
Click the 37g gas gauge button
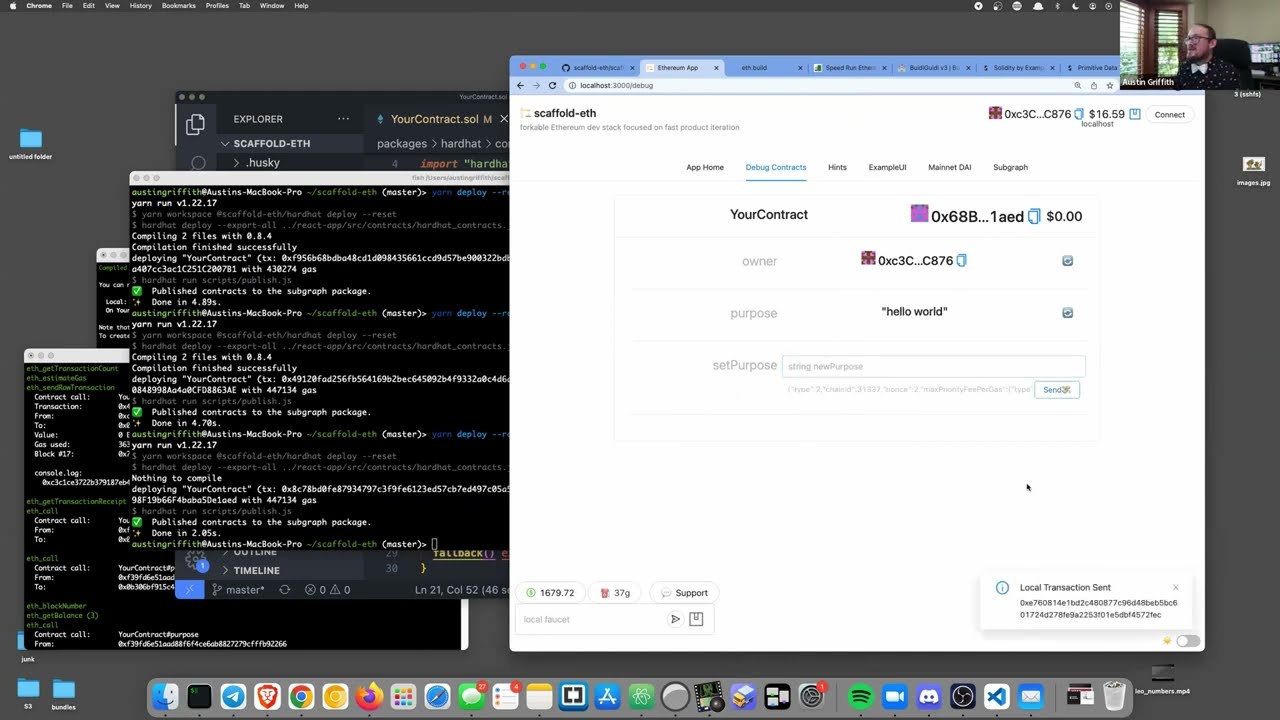point(615,593)
